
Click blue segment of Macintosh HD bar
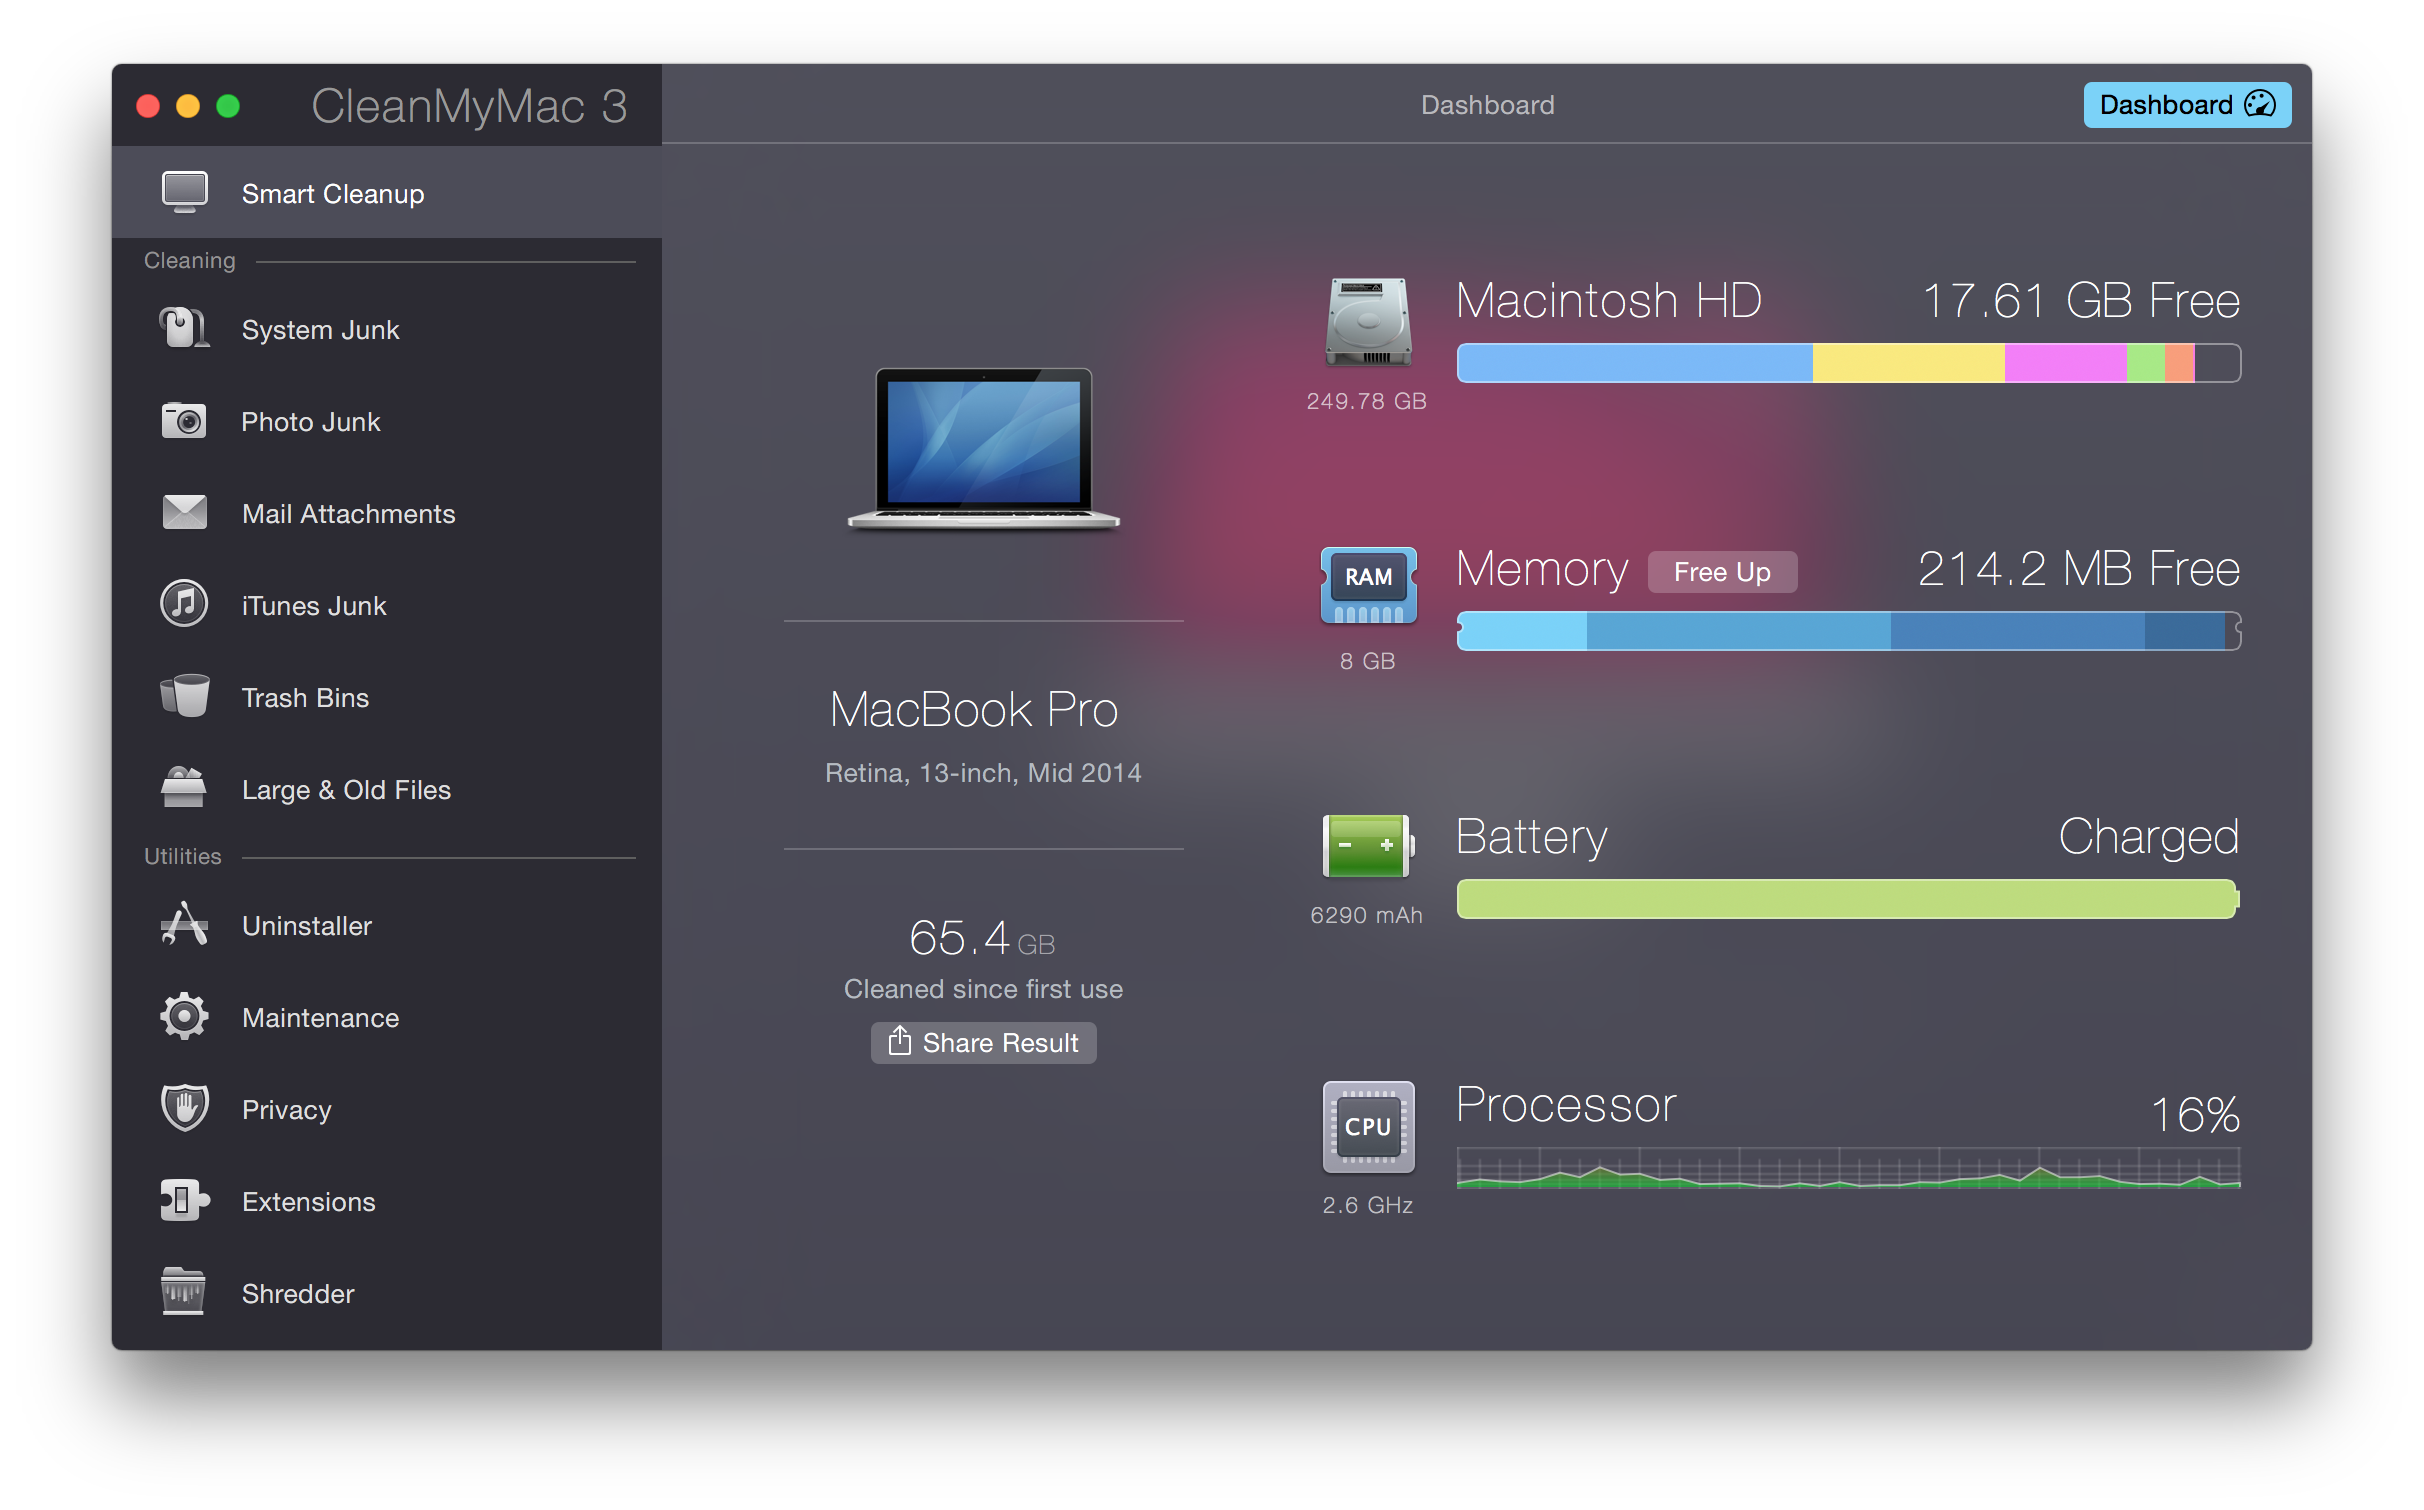click(1634, 362)
